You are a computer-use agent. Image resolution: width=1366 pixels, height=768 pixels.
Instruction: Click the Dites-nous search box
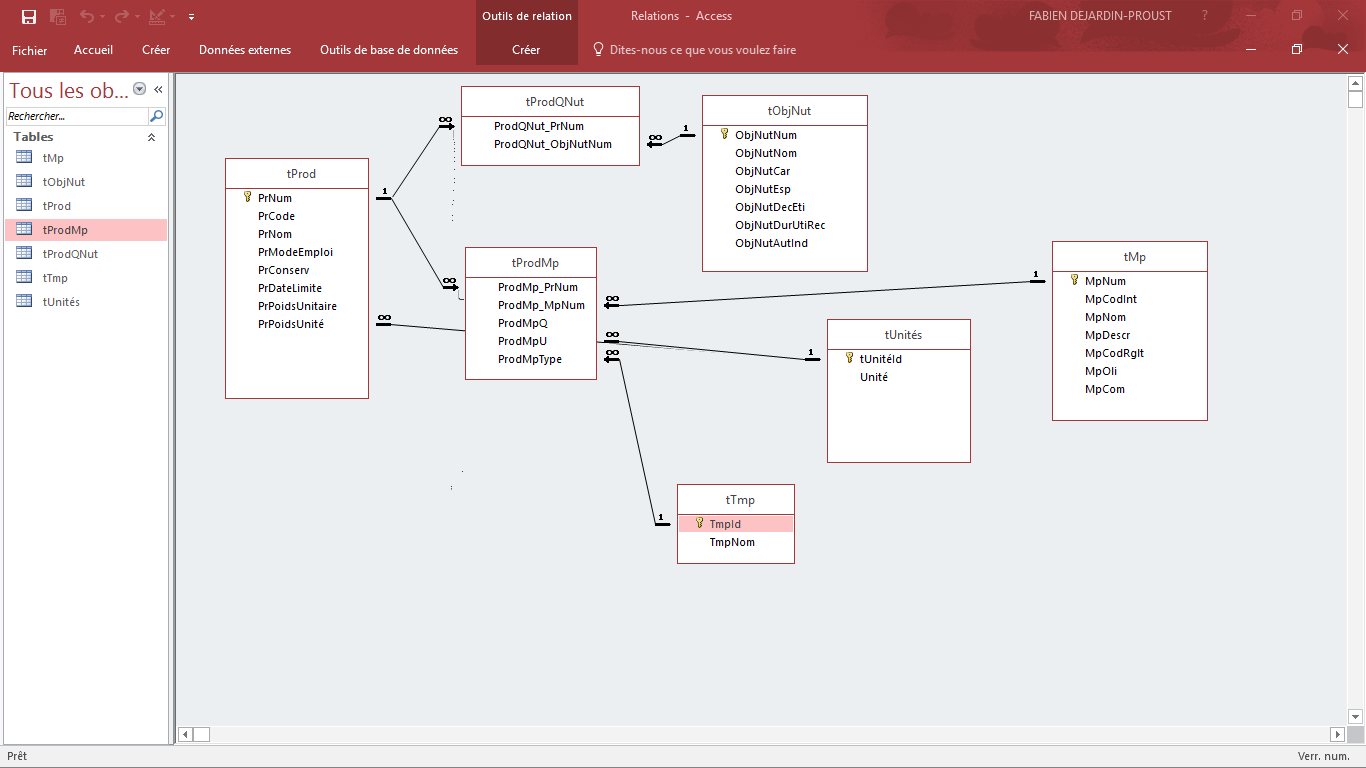point(703,50)
